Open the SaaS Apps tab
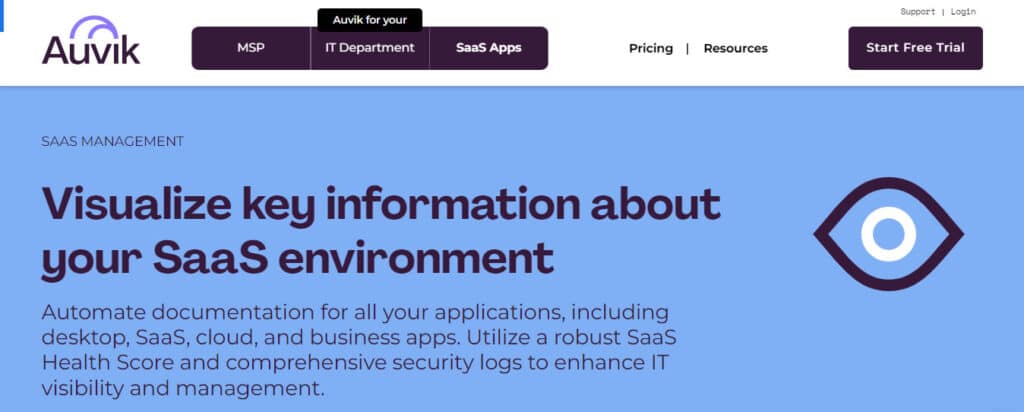1024x412 pixels. [x=488, y=48]
